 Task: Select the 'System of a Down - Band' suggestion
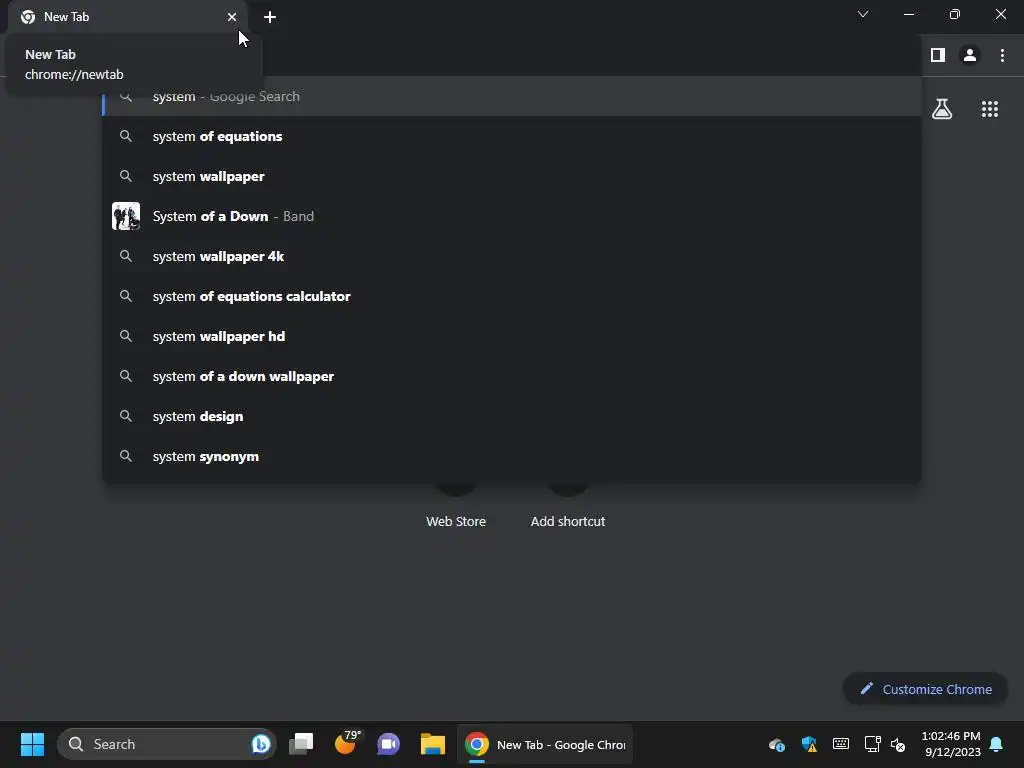click(x=512, y=216)
